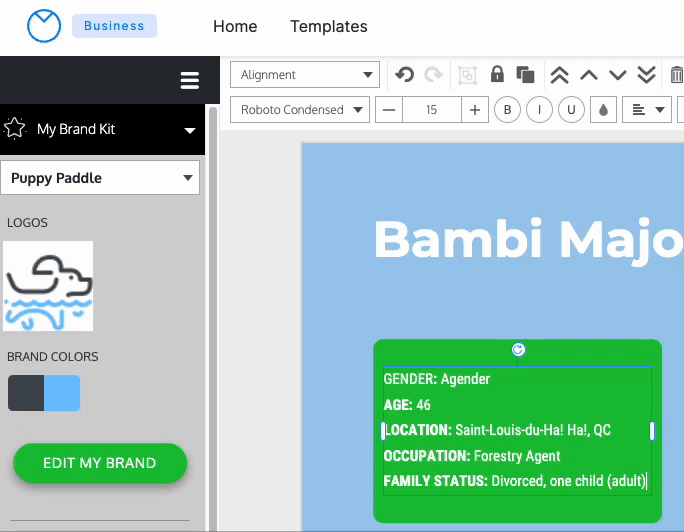Click the redo arrow icon

click(433, 75)
